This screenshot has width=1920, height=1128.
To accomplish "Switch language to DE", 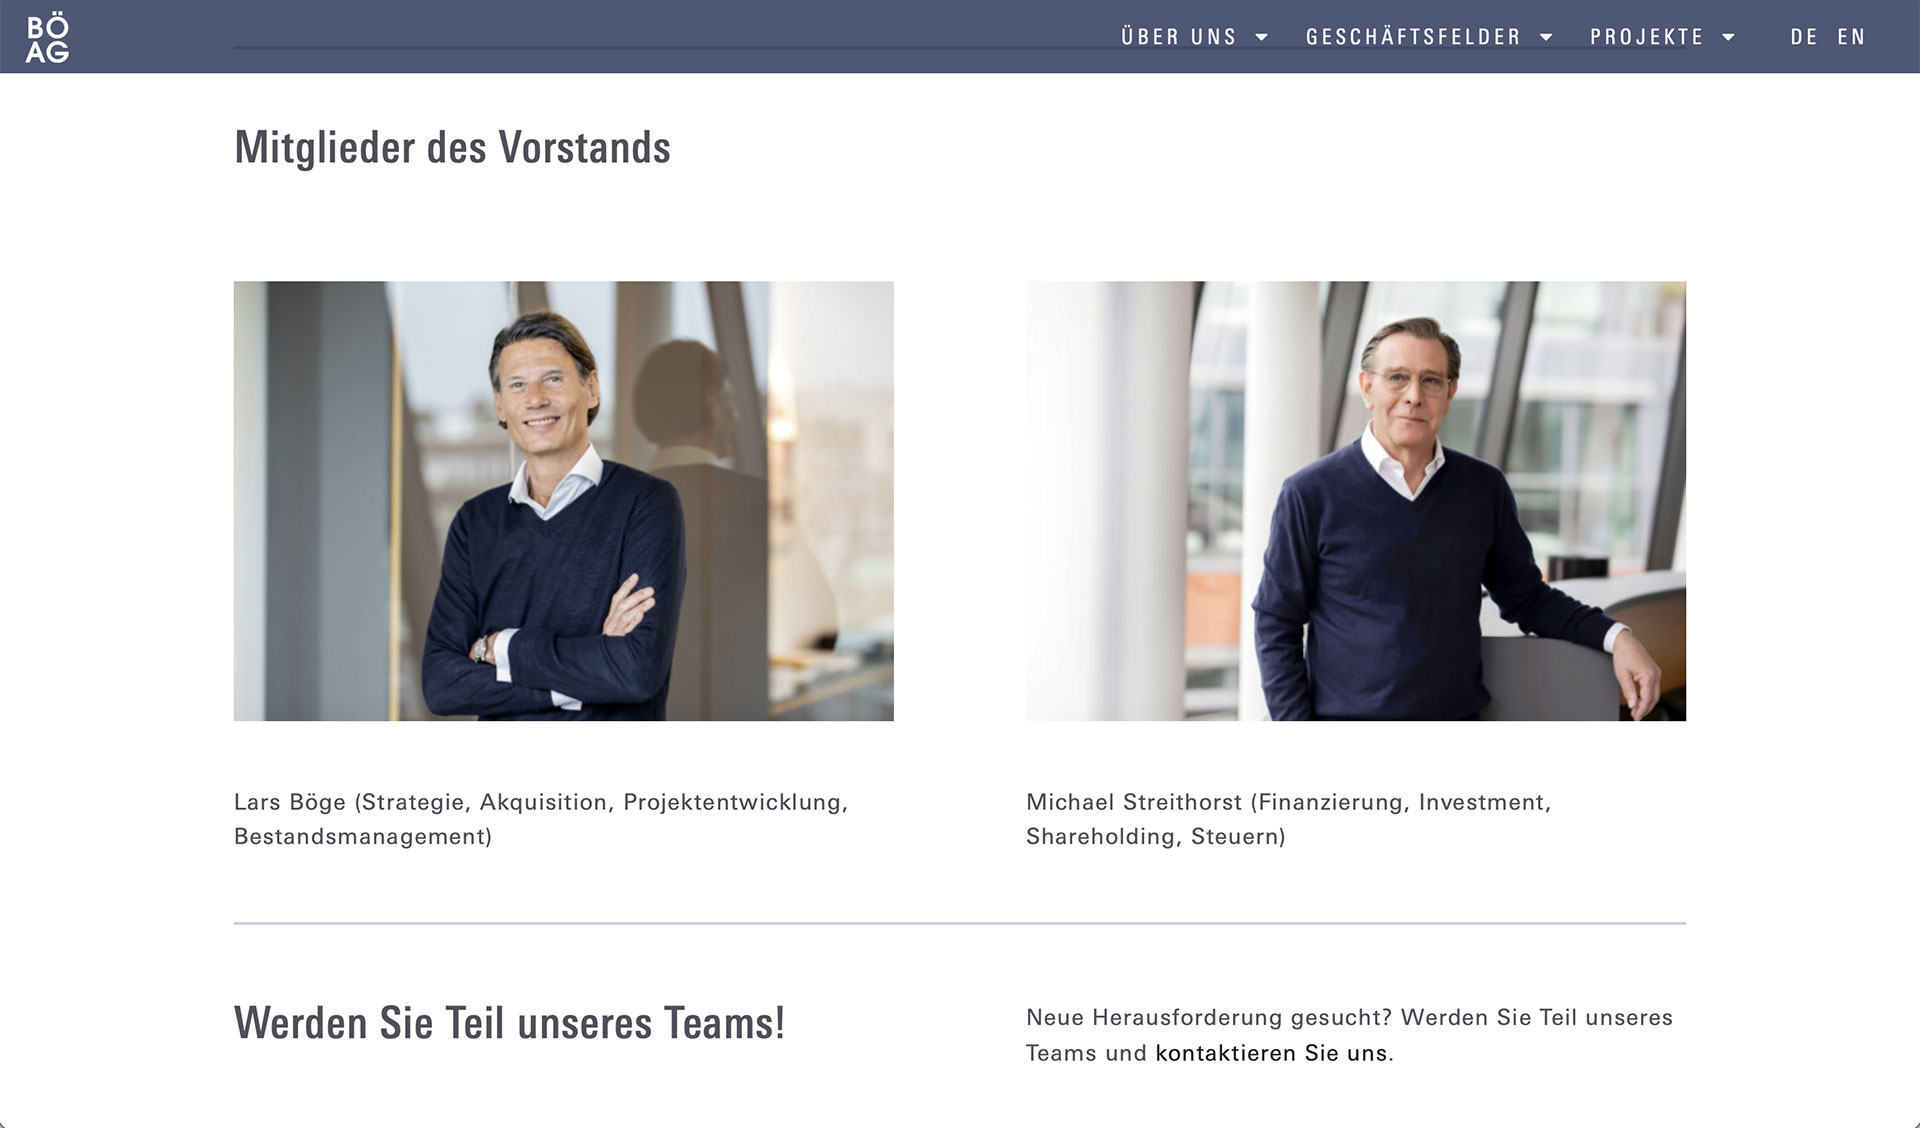I will click(x=1804, y=37).
